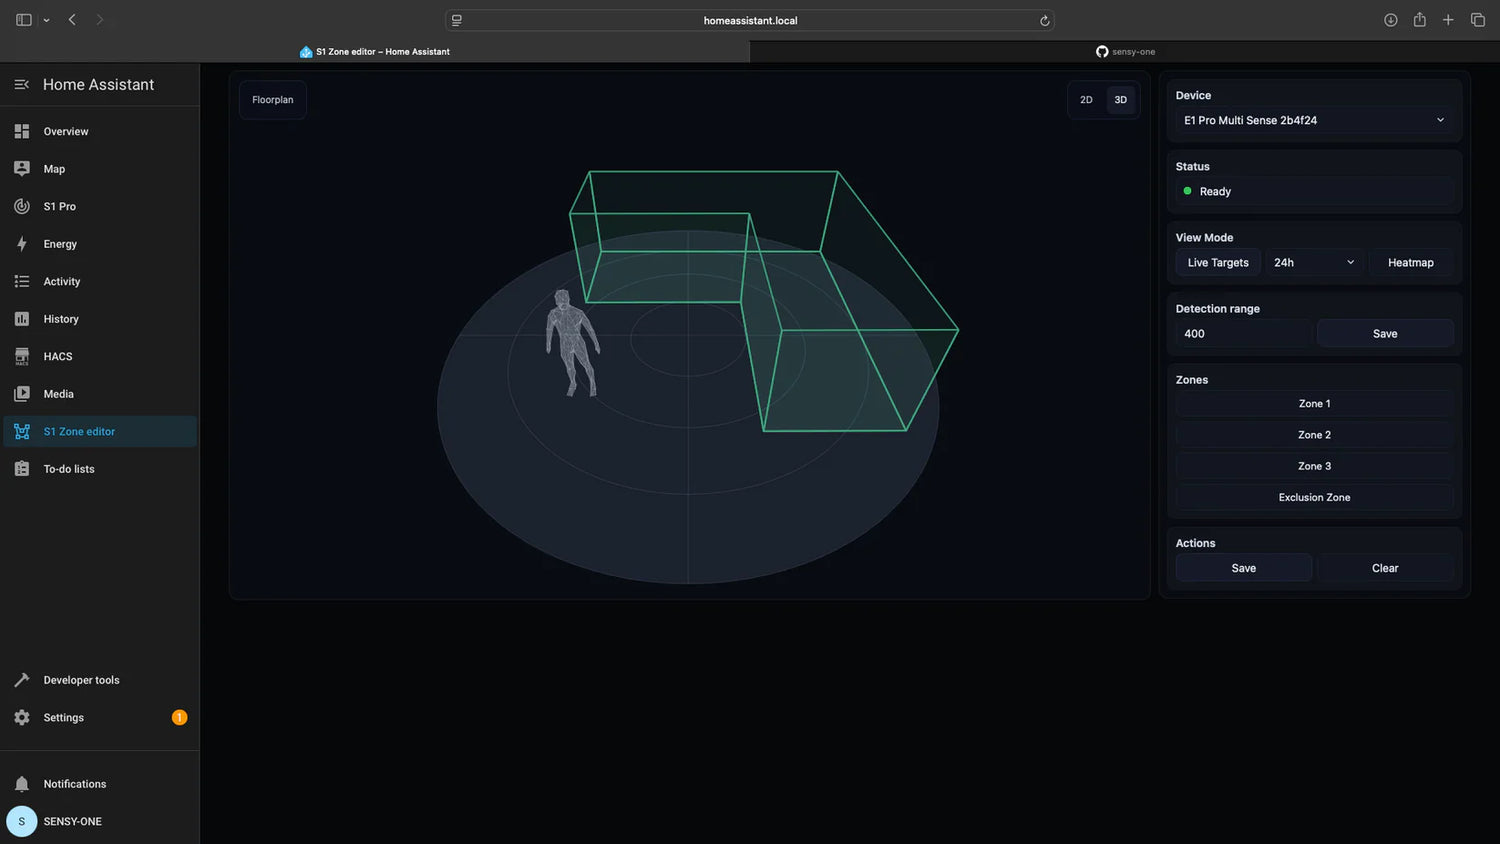Open Developer tools hammer icon
Viewport: 1500px width, 844px height.
point(22,680)
